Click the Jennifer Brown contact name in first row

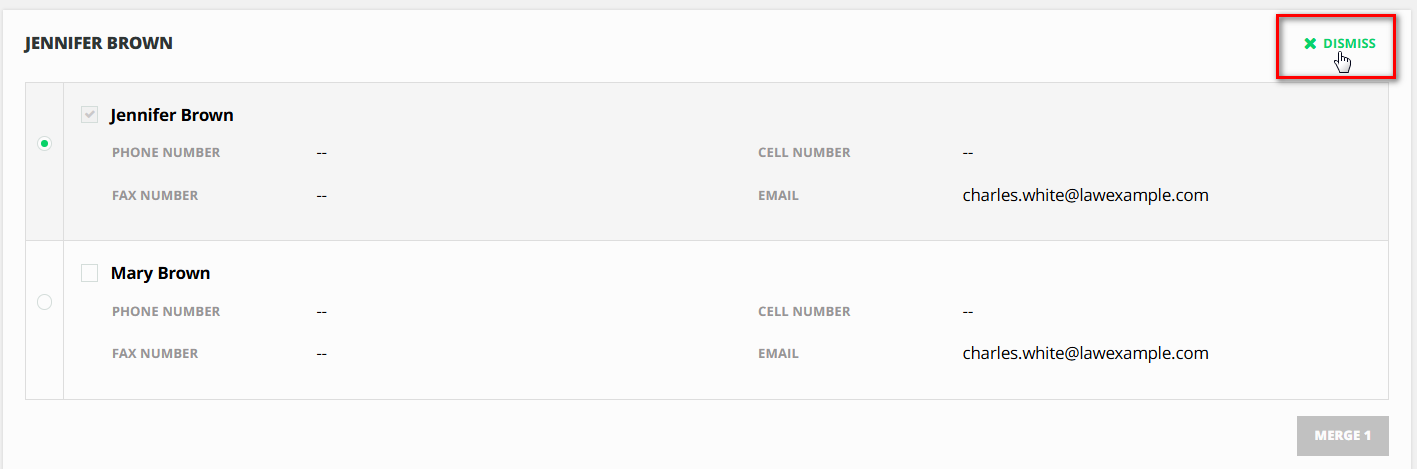pos(172,115)
